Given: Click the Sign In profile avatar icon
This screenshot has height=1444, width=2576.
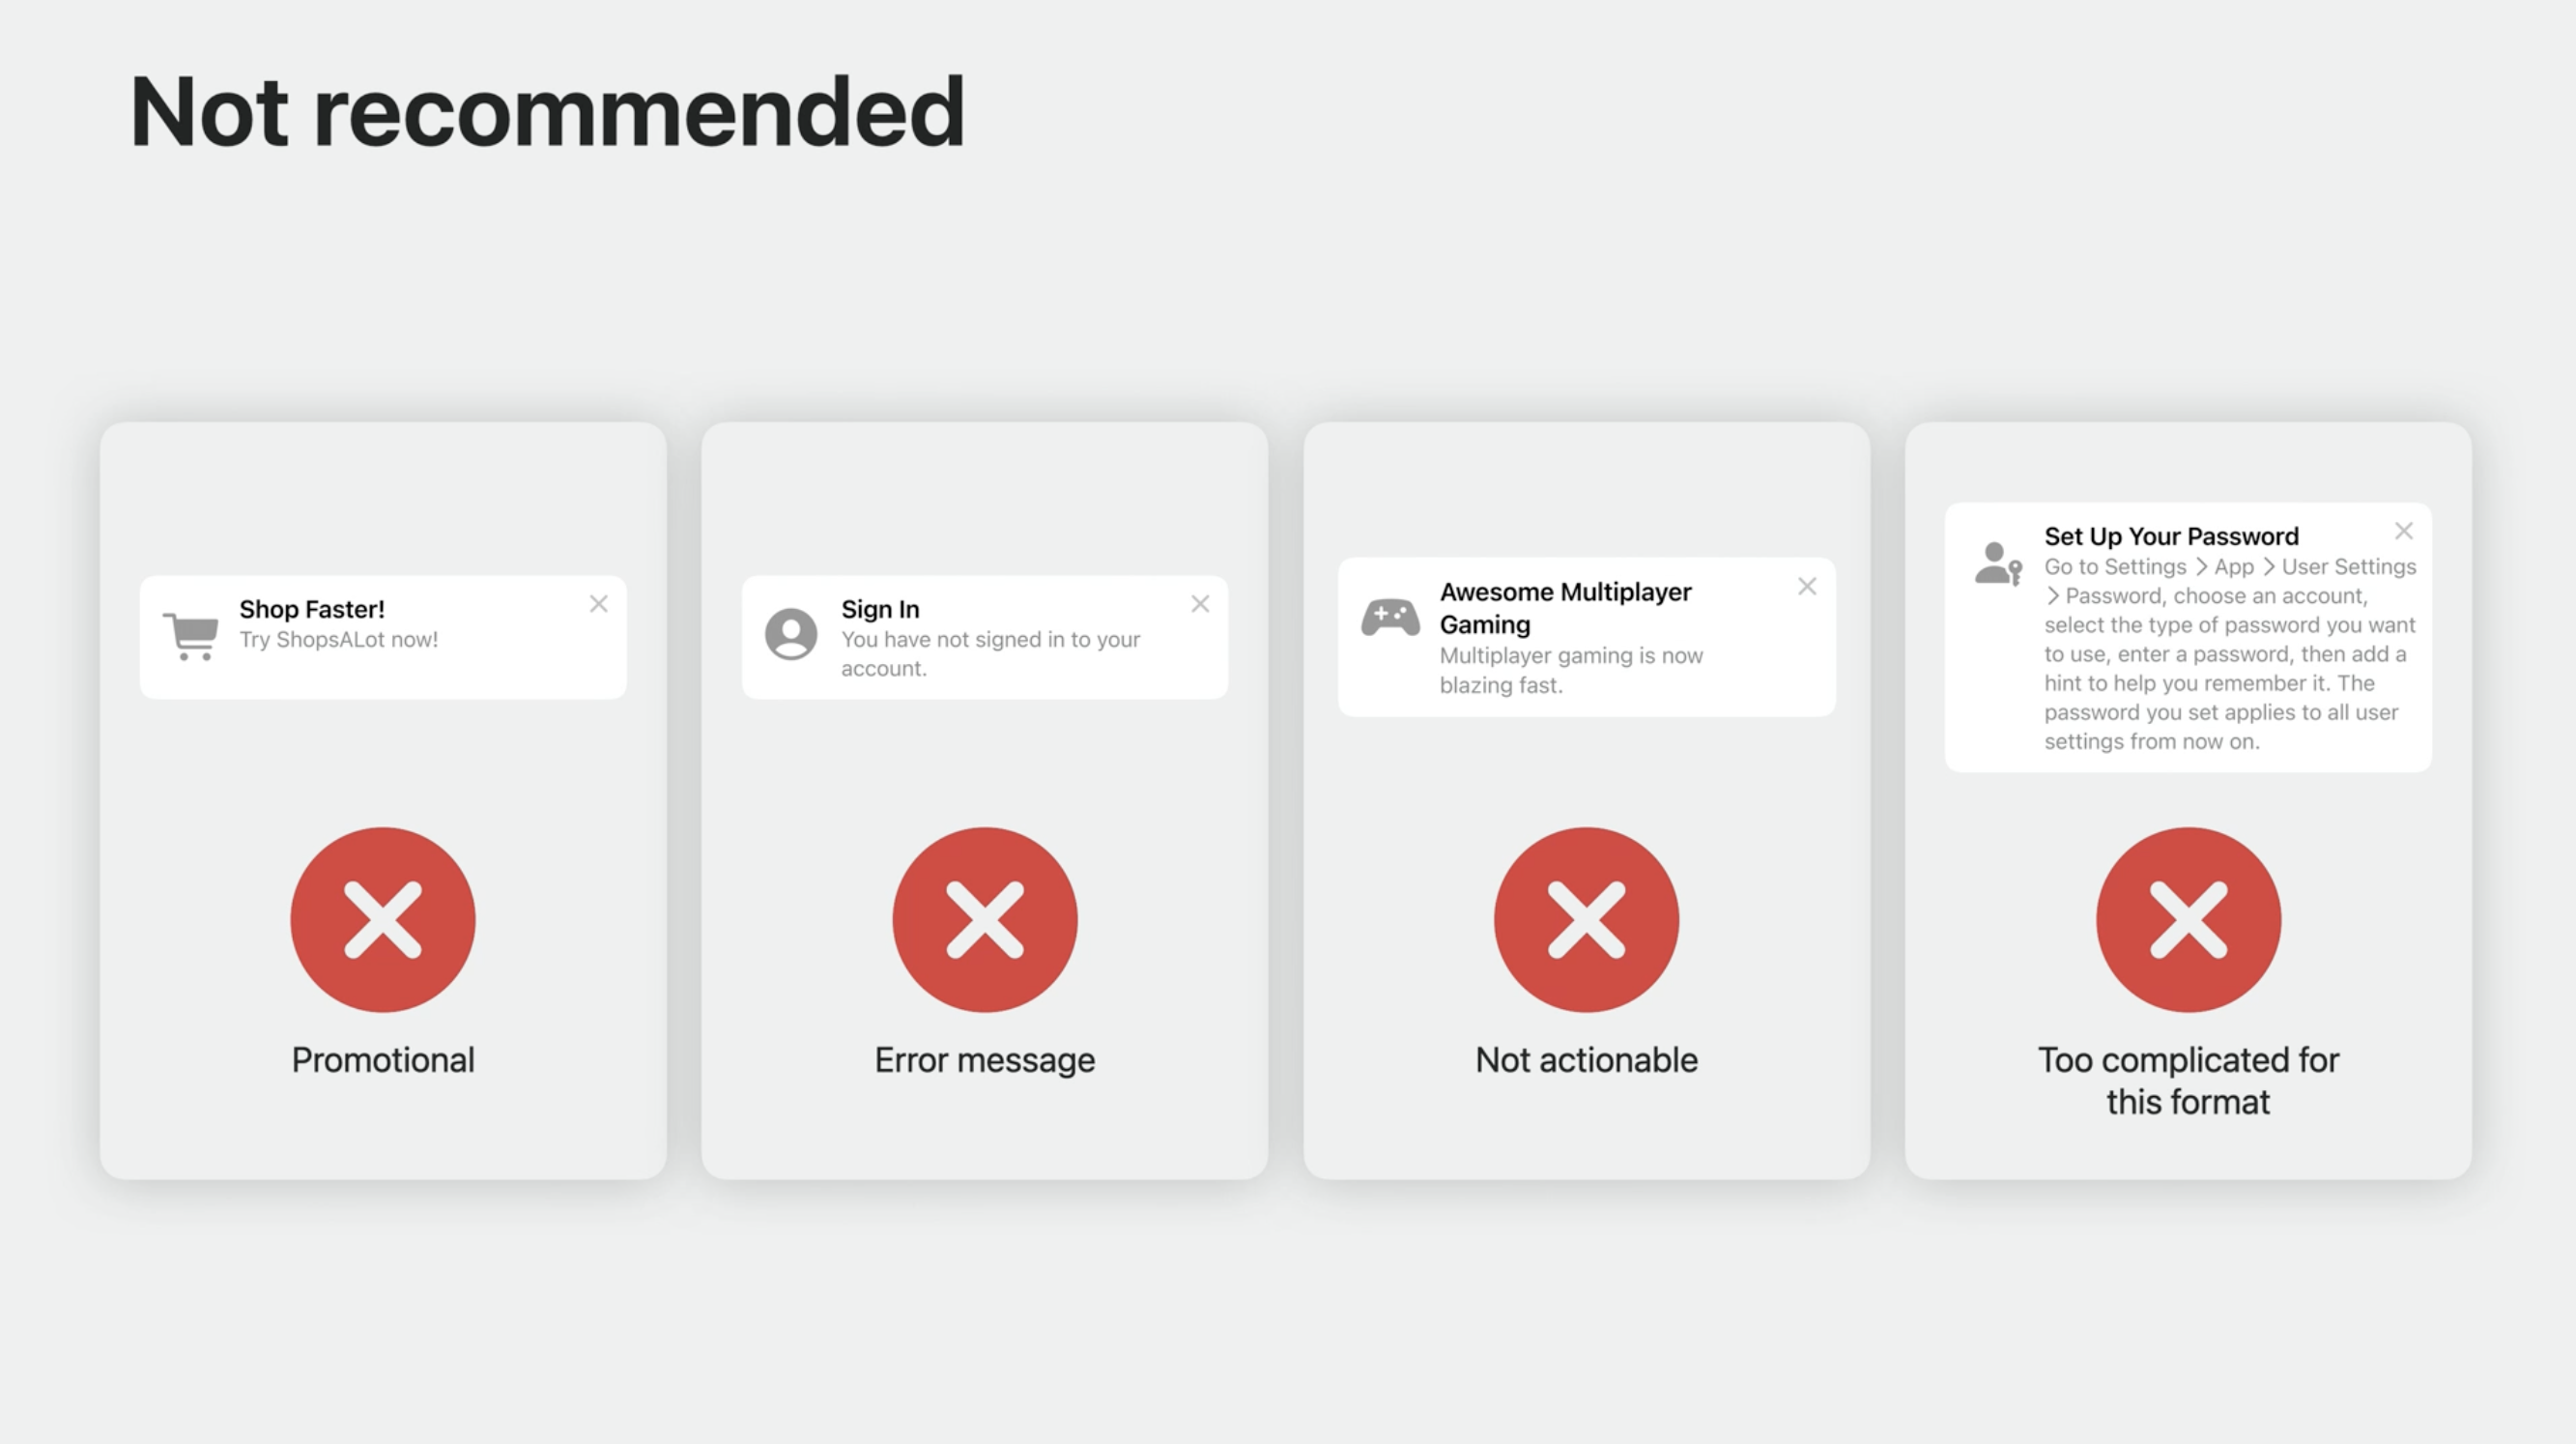Looking at the screenshot, I should (791, 634).
